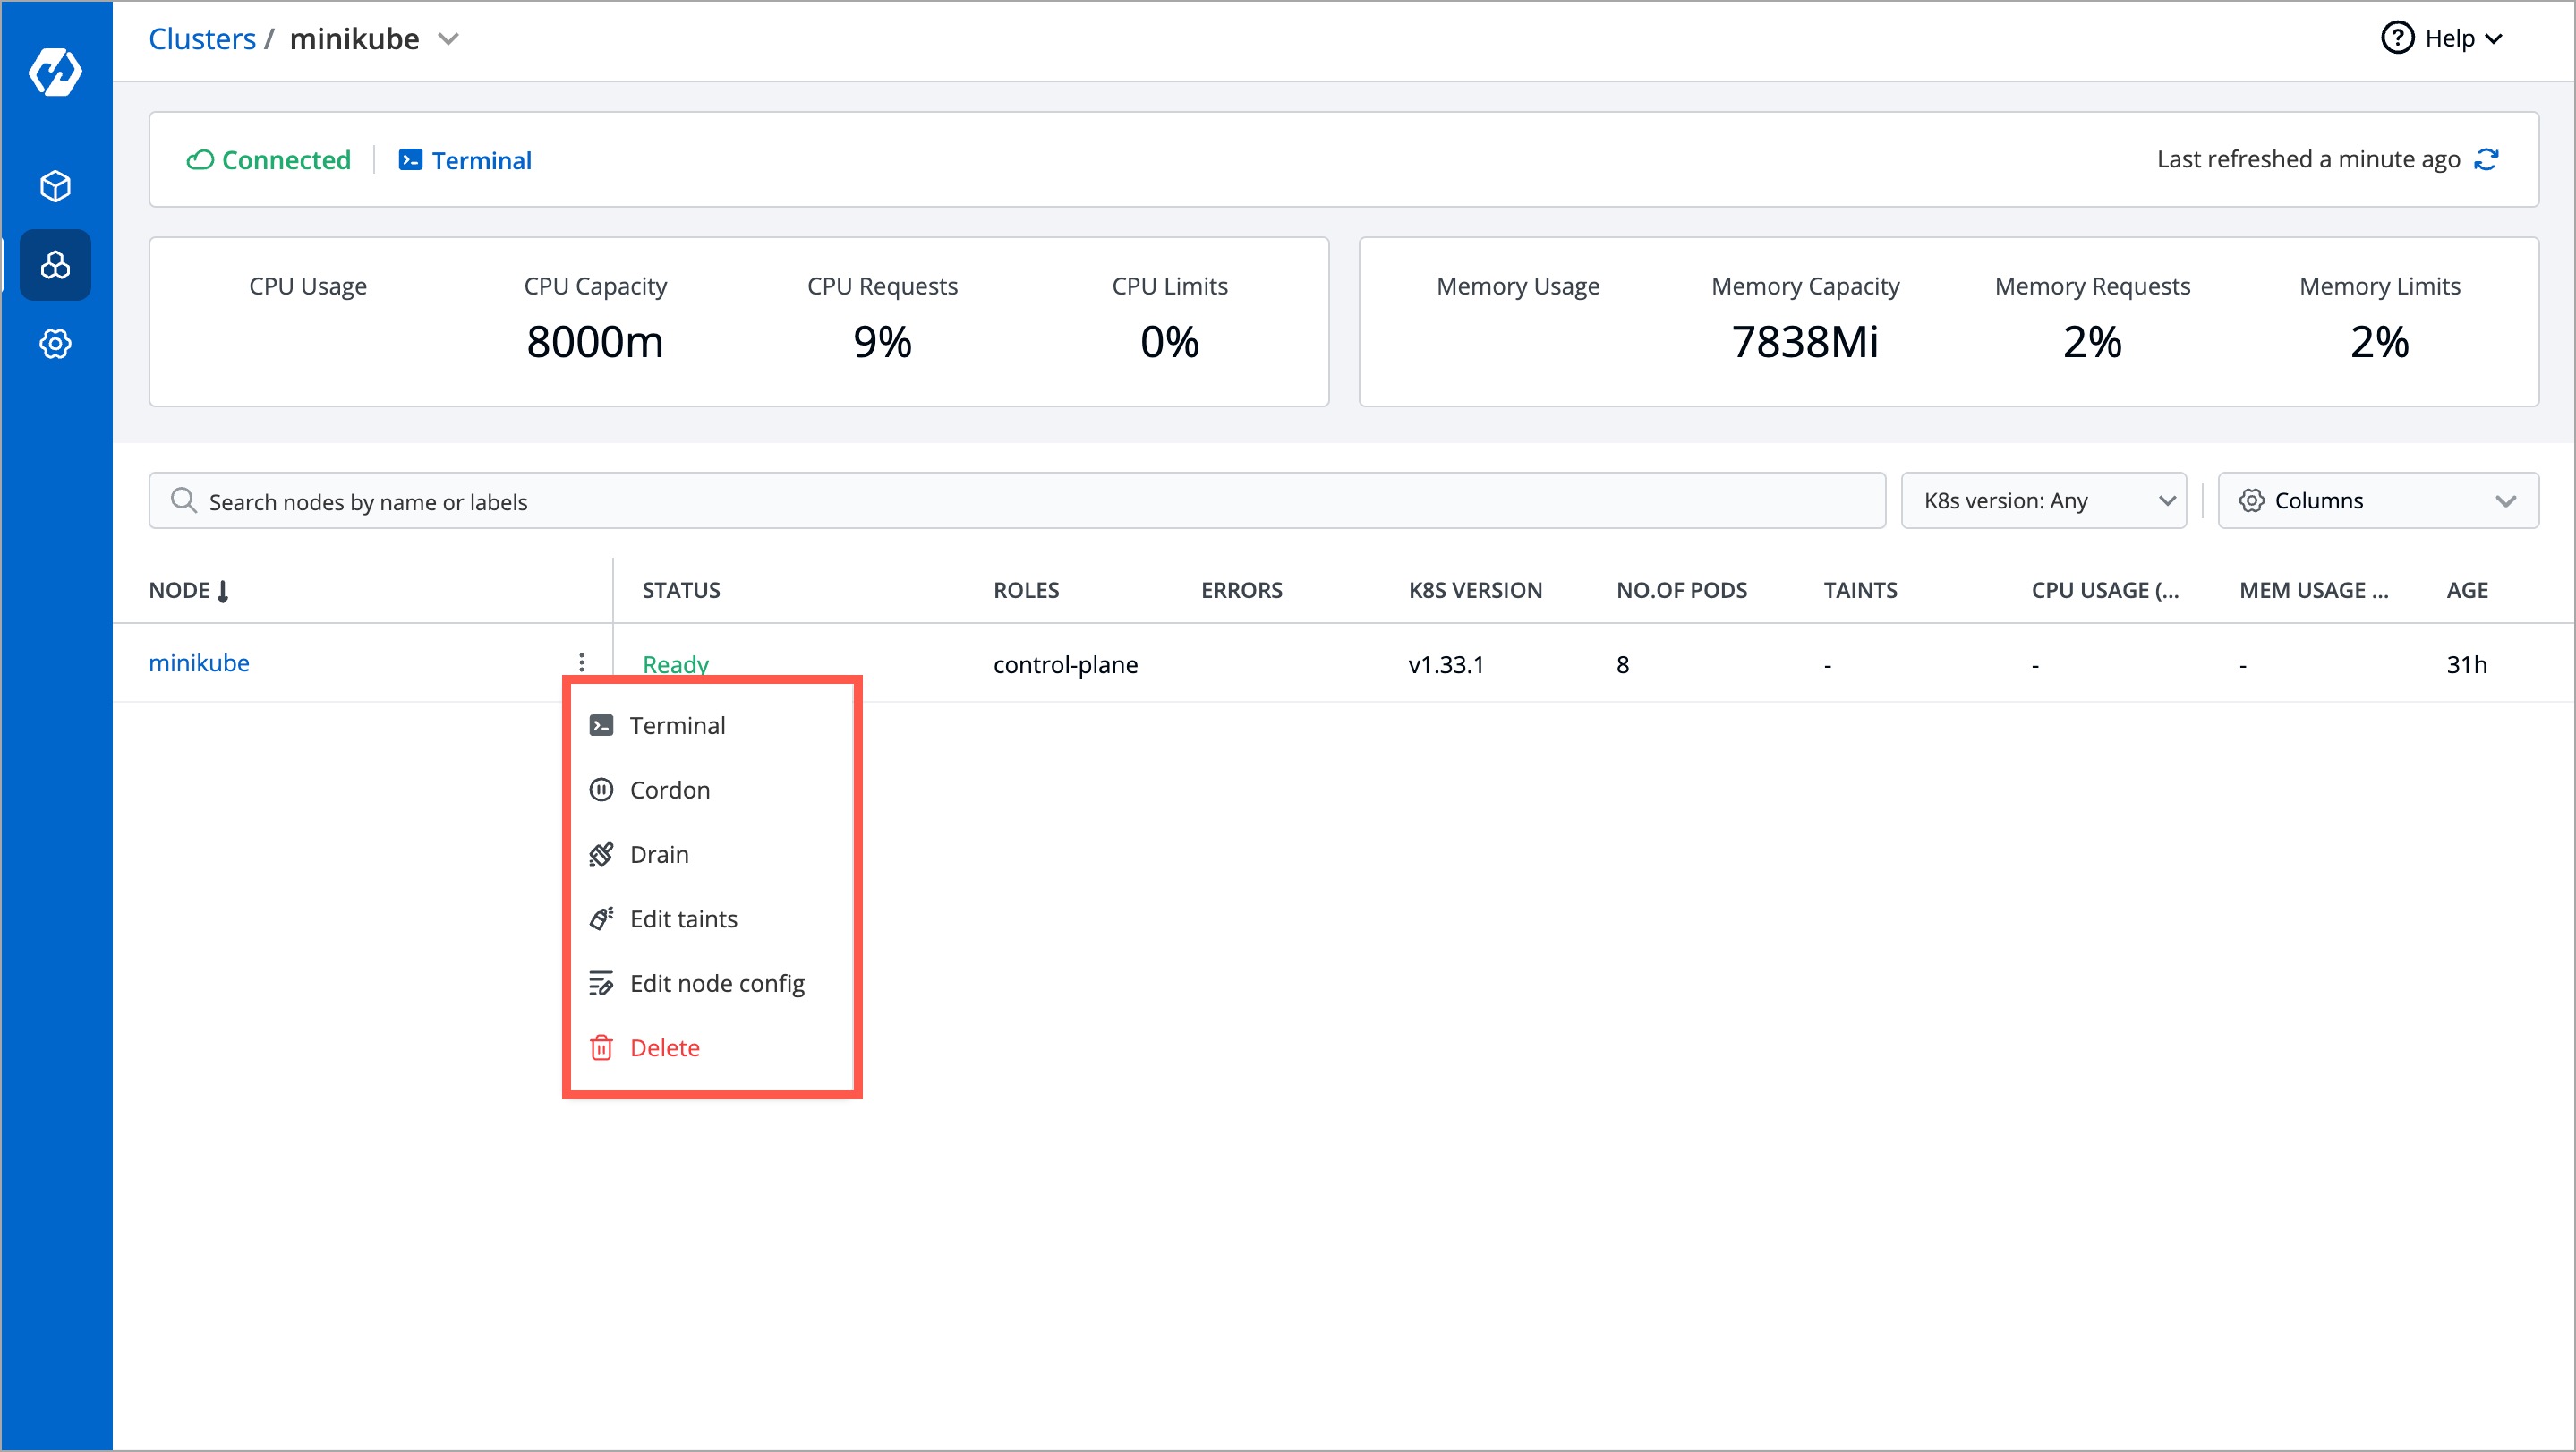Image resolution: width=2576 pixels, height=1452 pixels.
Task: Click Delete in the node menu
Action: [664, 1048]
